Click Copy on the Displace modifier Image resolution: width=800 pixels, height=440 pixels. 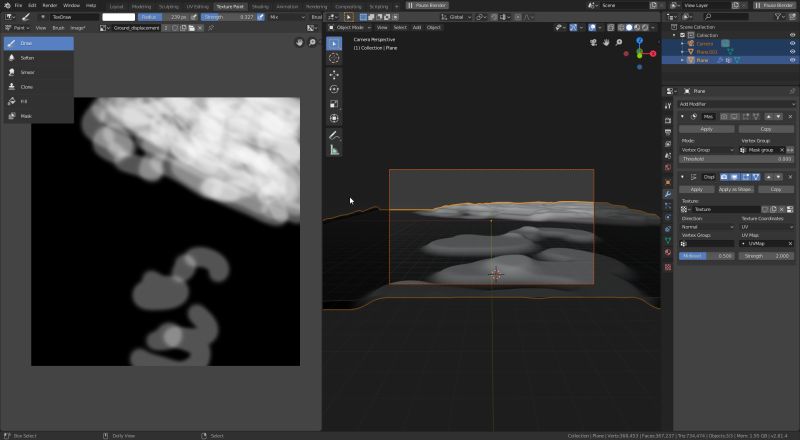point(776,189)
